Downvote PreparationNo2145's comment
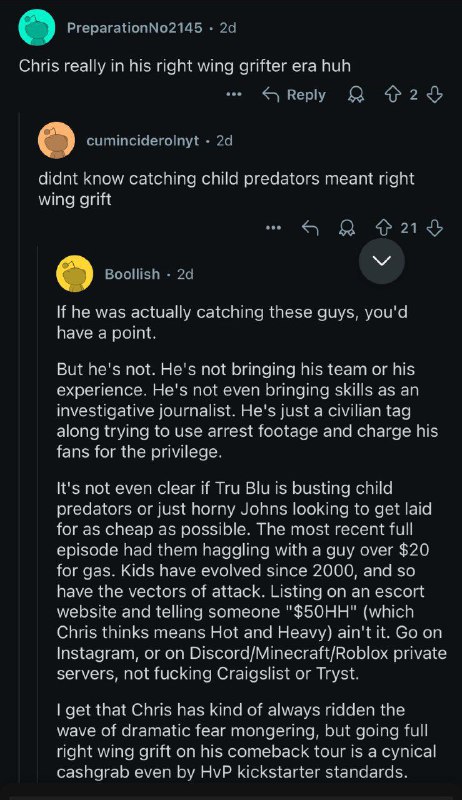 (x=434, y=95)
